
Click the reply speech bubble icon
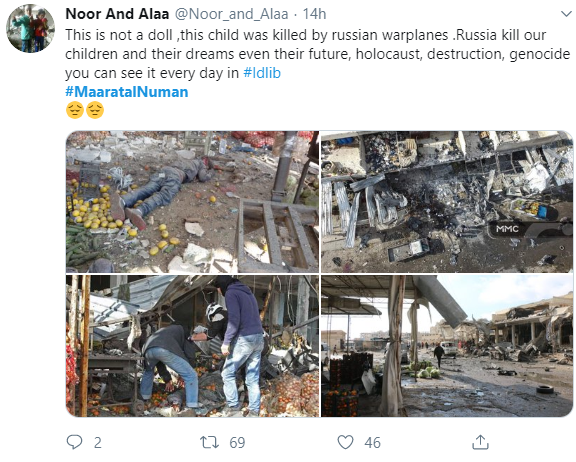[75, 442]
